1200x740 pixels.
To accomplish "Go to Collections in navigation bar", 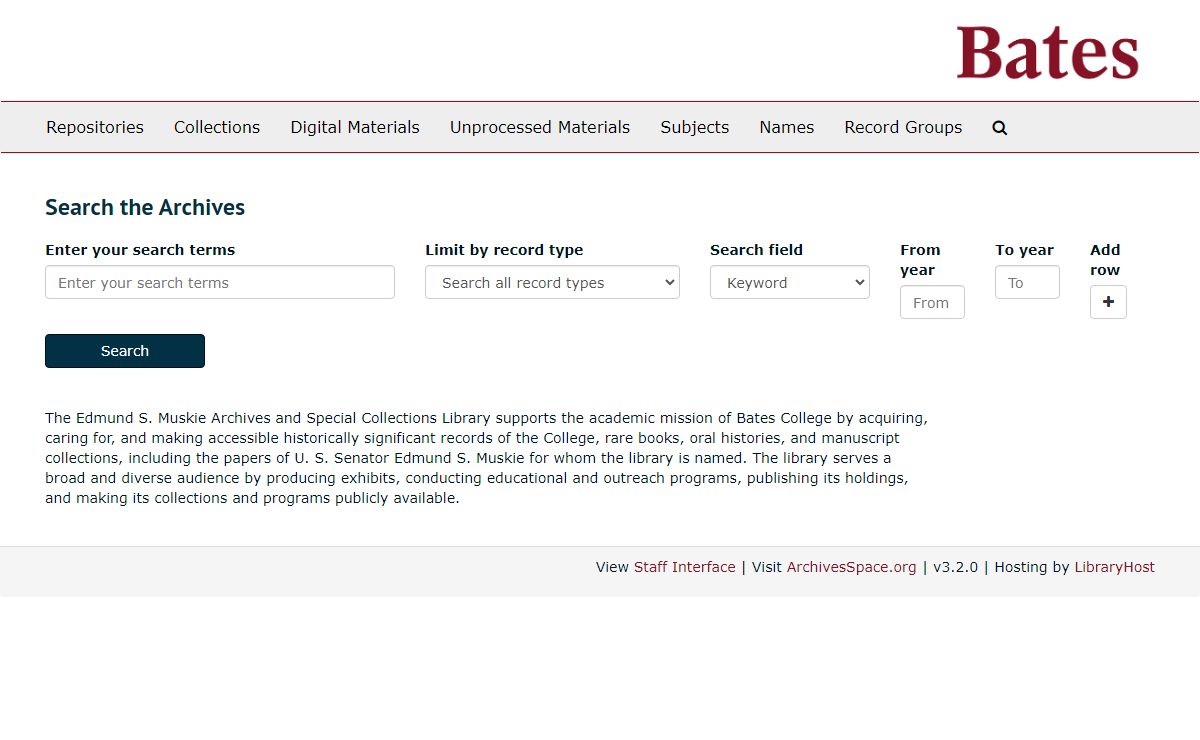I will click(x=217, y=127).
